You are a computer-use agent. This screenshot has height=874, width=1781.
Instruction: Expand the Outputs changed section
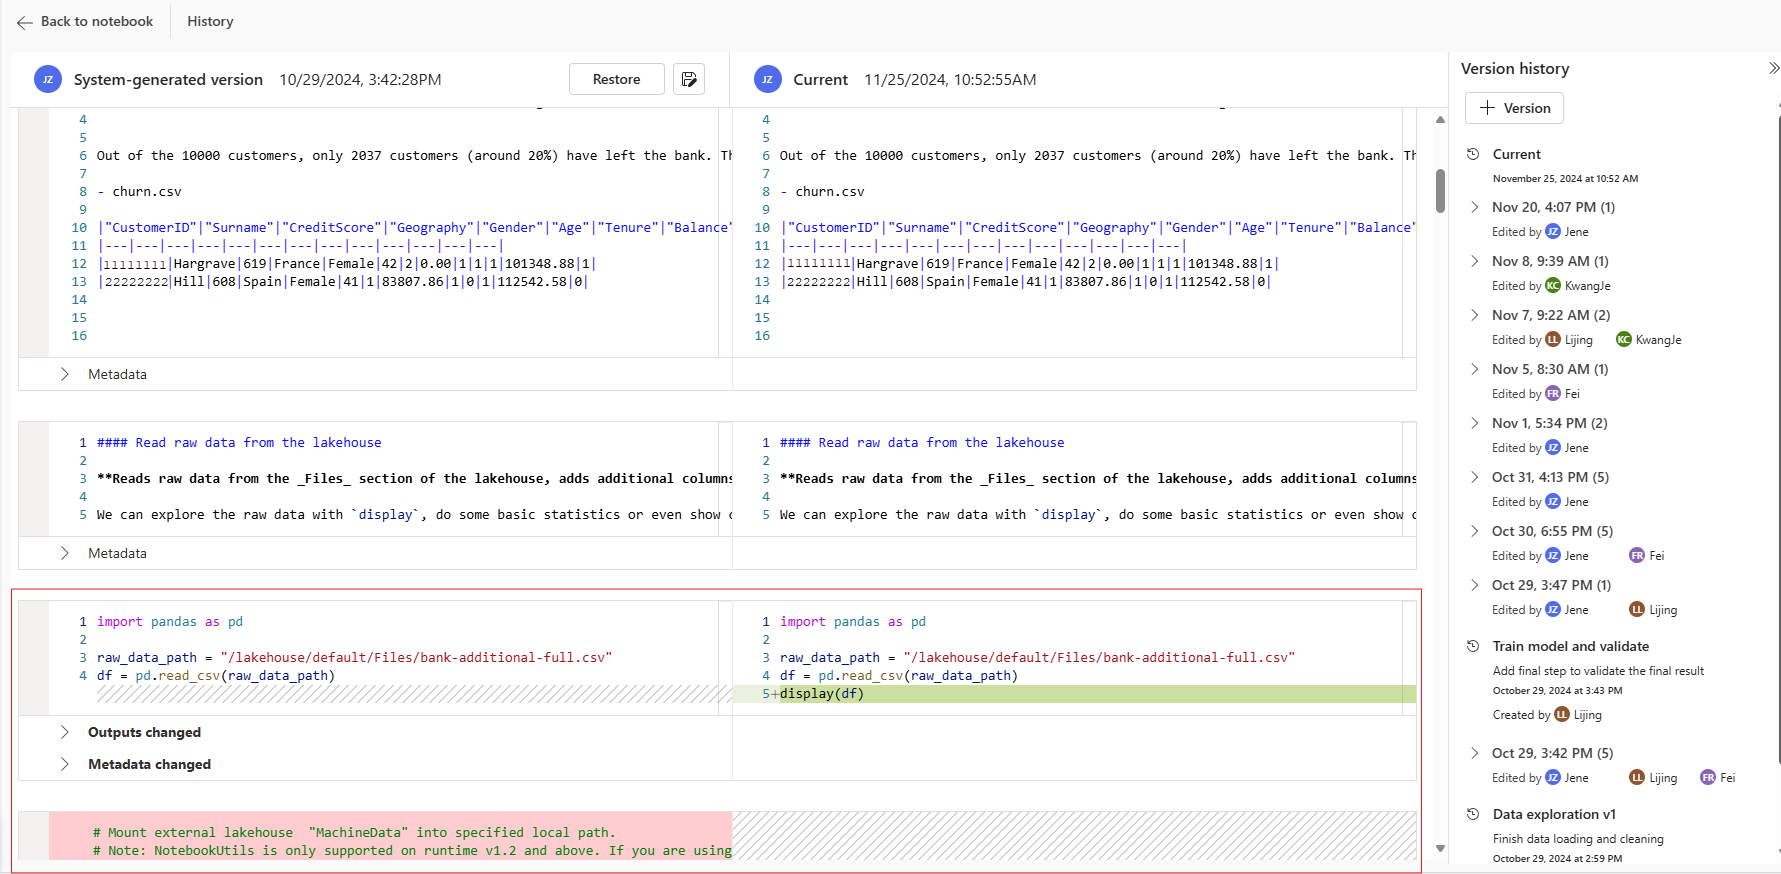click(x=65, y=732)
